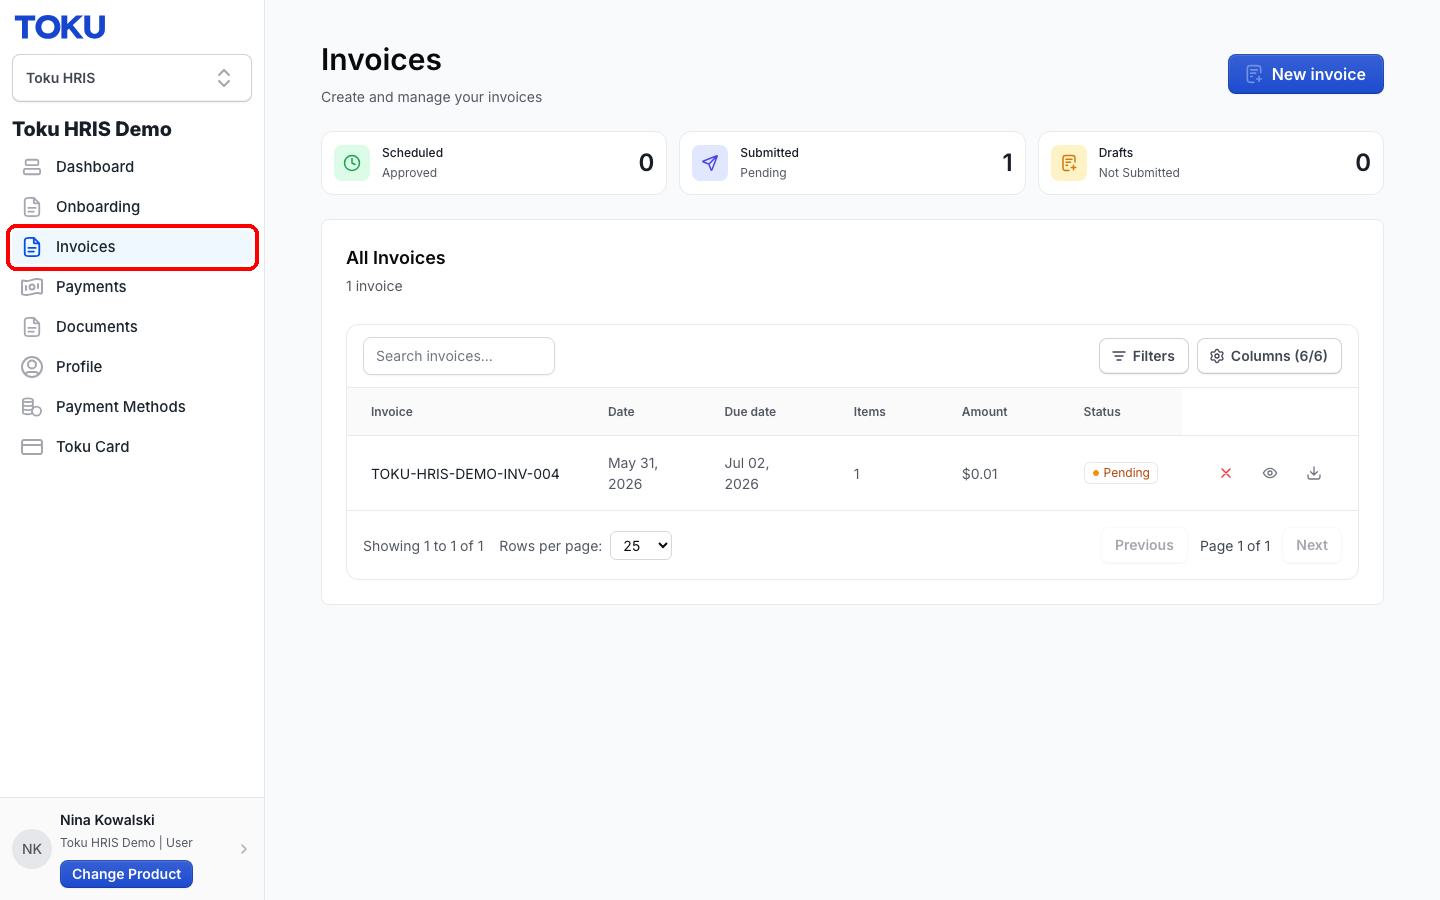Click the NK user avatar
Viewport: 1440px width, 900px height.
(32, 849)
